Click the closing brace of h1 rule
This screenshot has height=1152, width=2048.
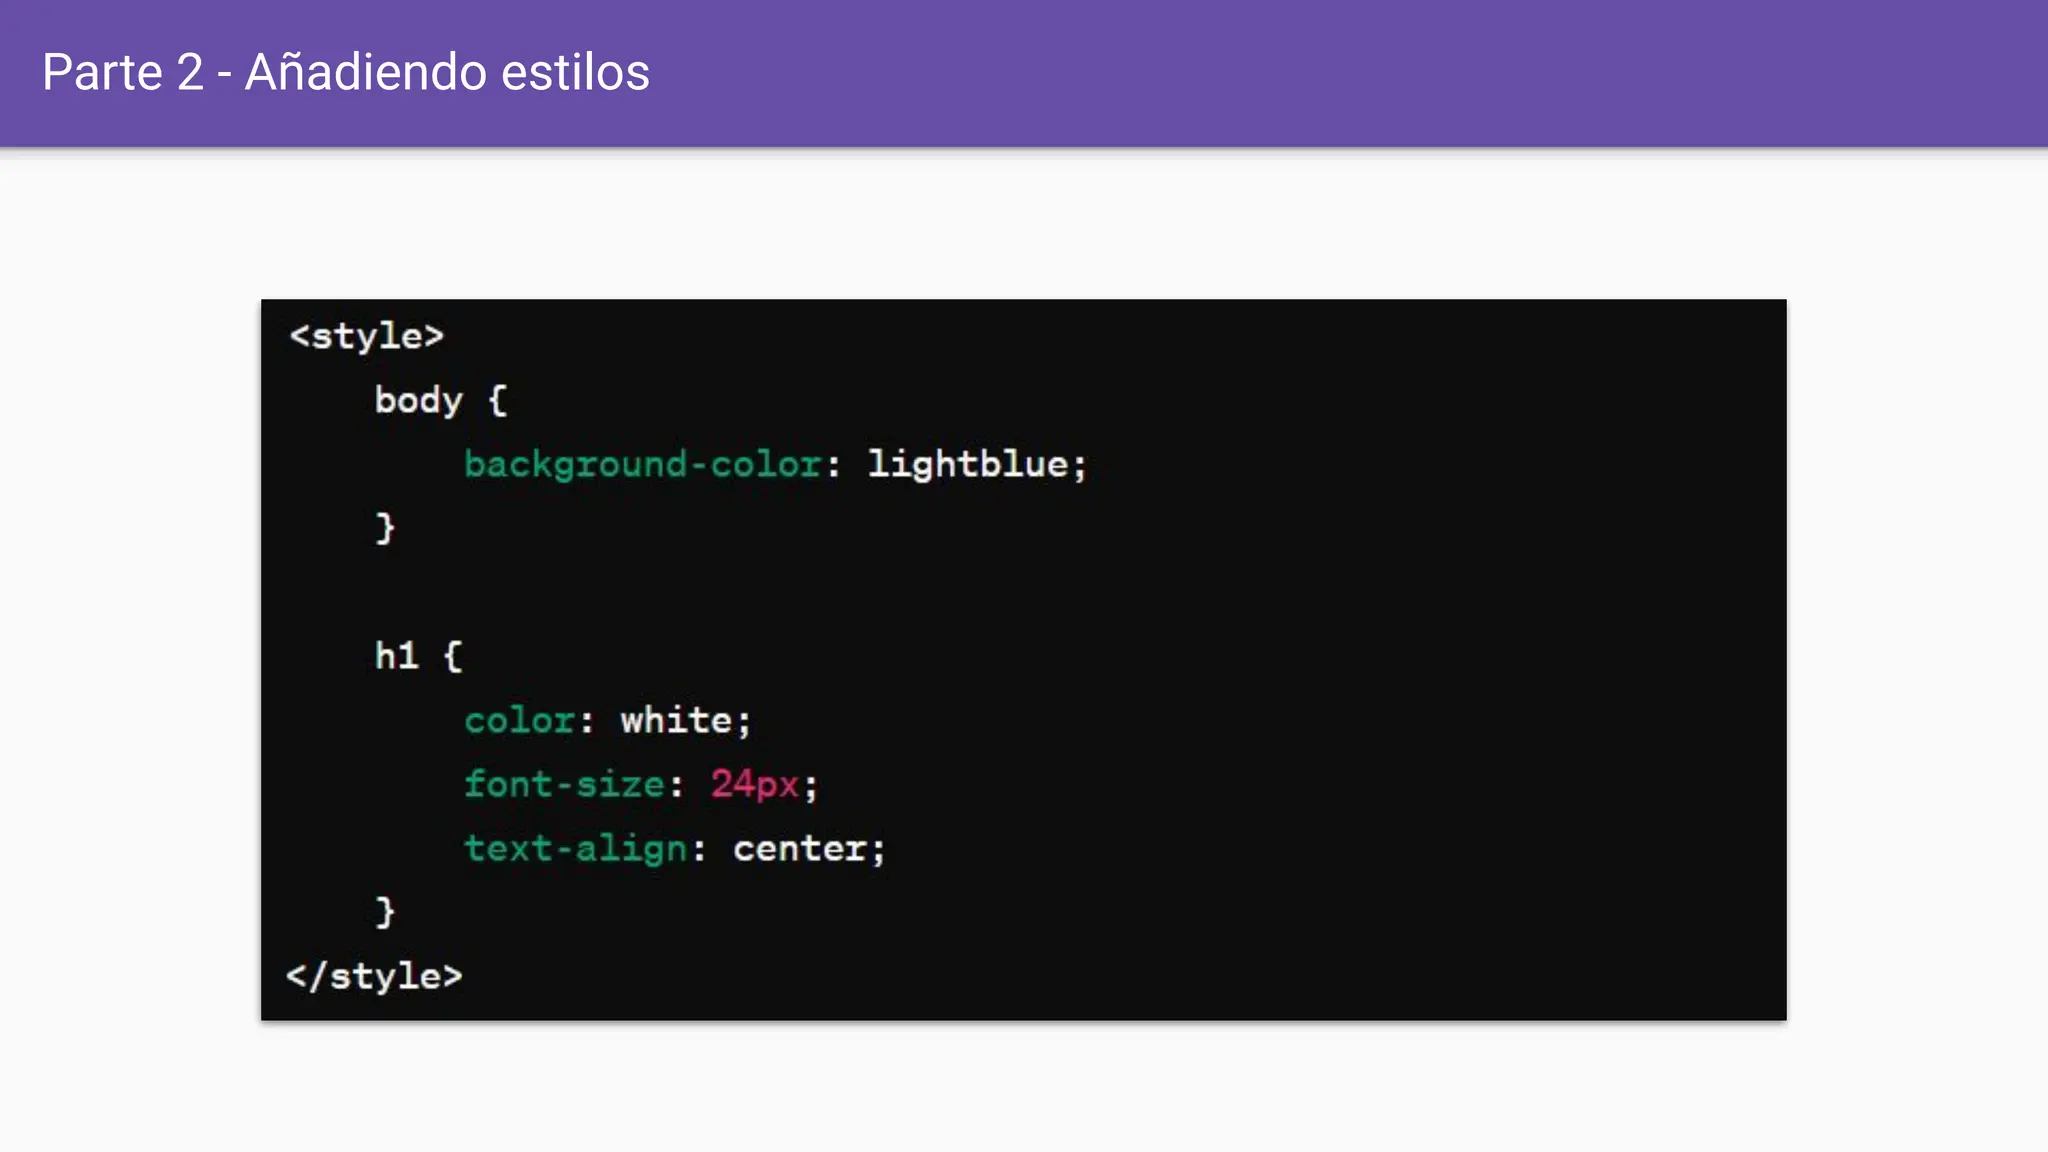pos(385,912)
